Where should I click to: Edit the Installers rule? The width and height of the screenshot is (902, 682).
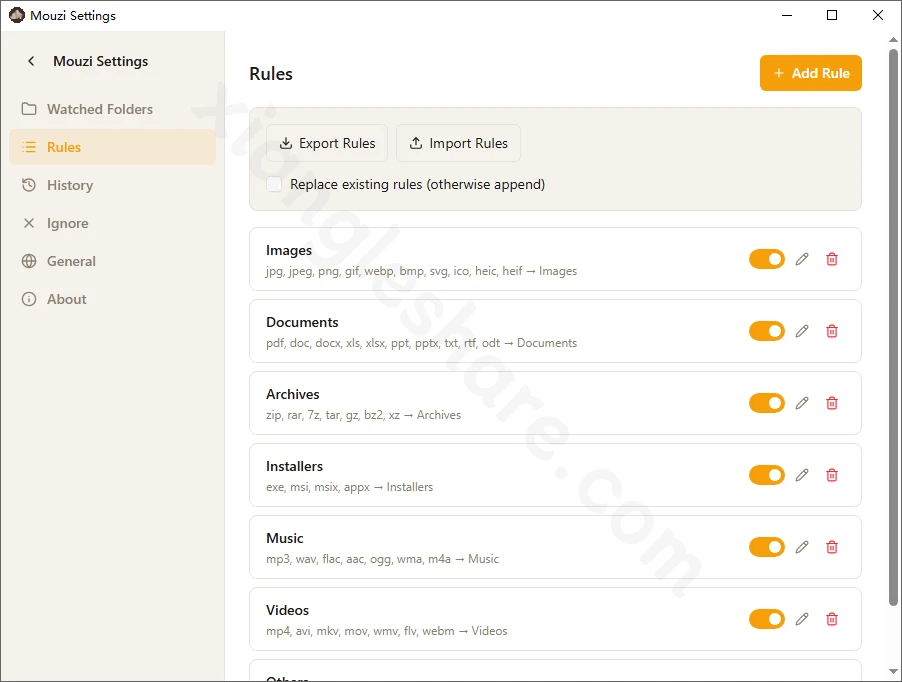802,475
